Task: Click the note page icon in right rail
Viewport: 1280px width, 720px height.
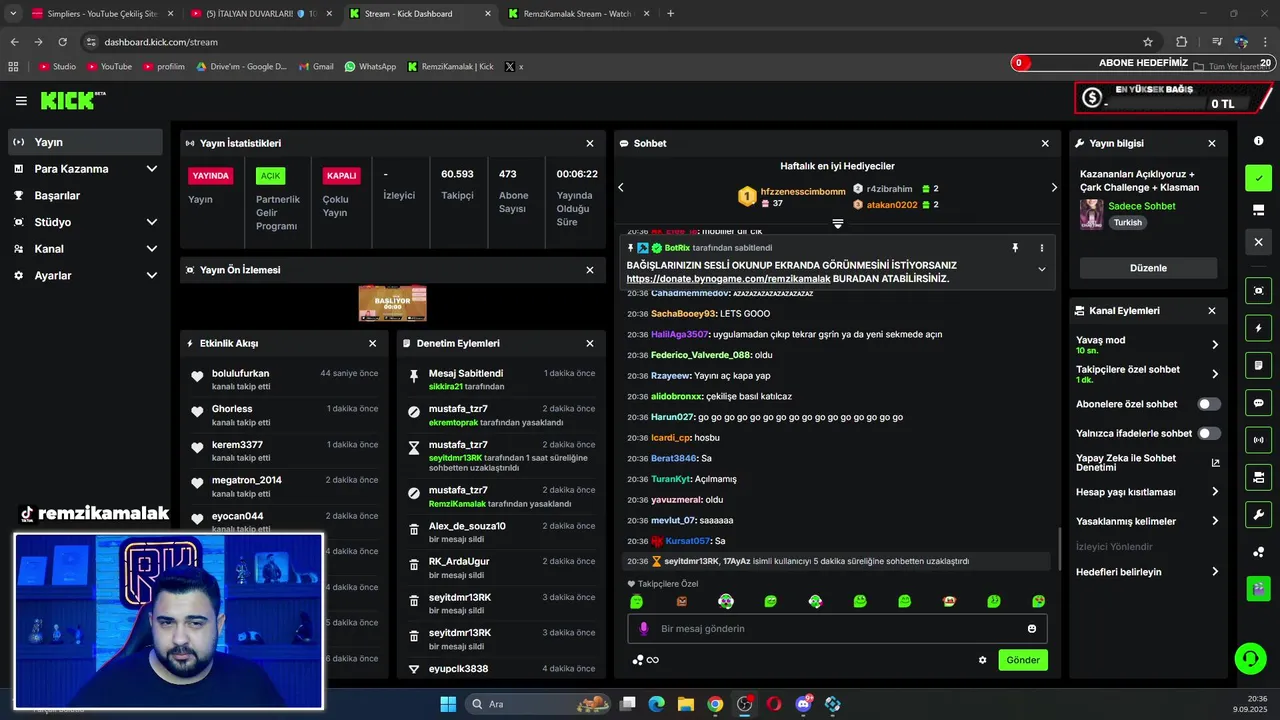Action: point(1259,365)
